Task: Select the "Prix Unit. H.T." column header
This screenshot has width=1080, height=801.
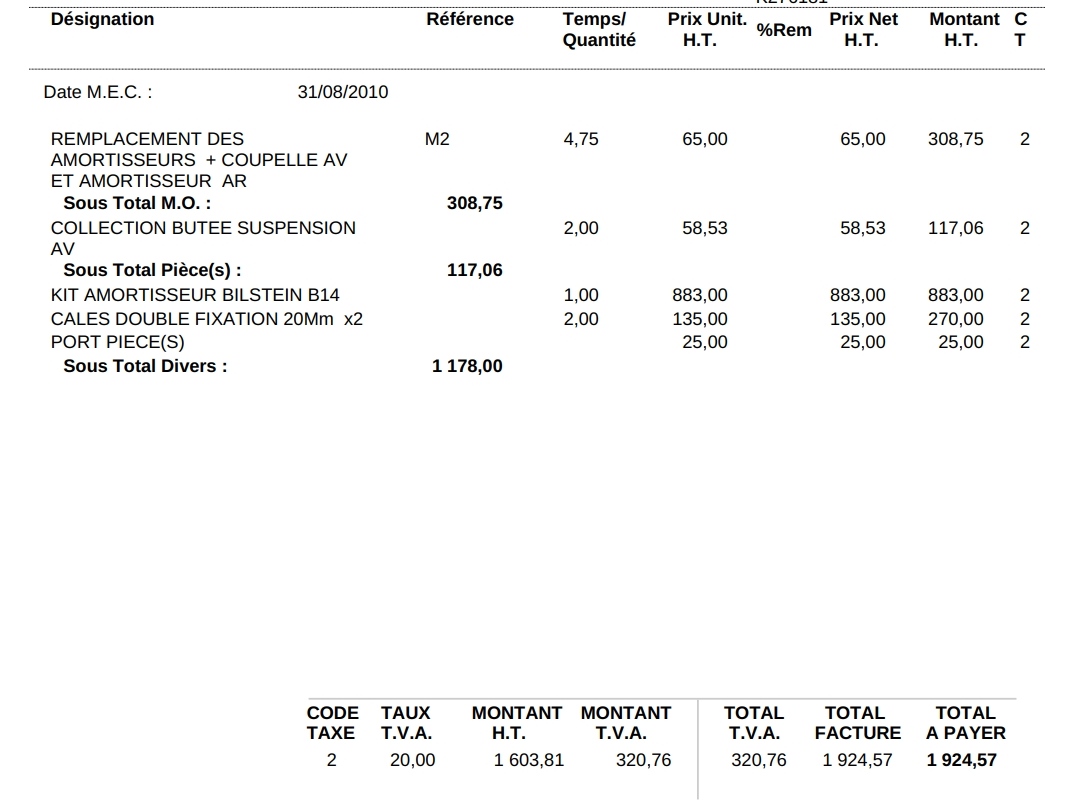Action: click(x=707, y=30)
